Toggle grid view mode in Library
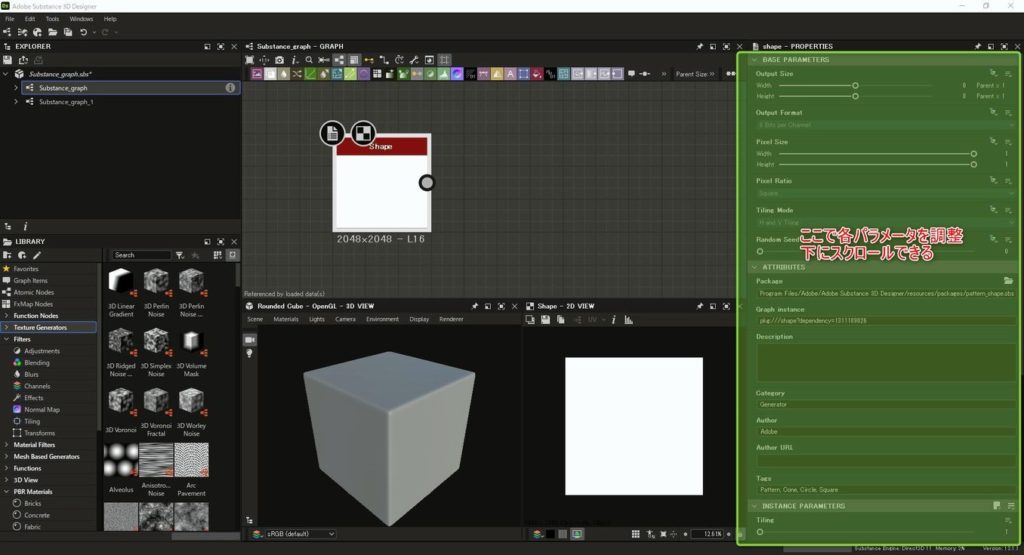 point(217,255)
